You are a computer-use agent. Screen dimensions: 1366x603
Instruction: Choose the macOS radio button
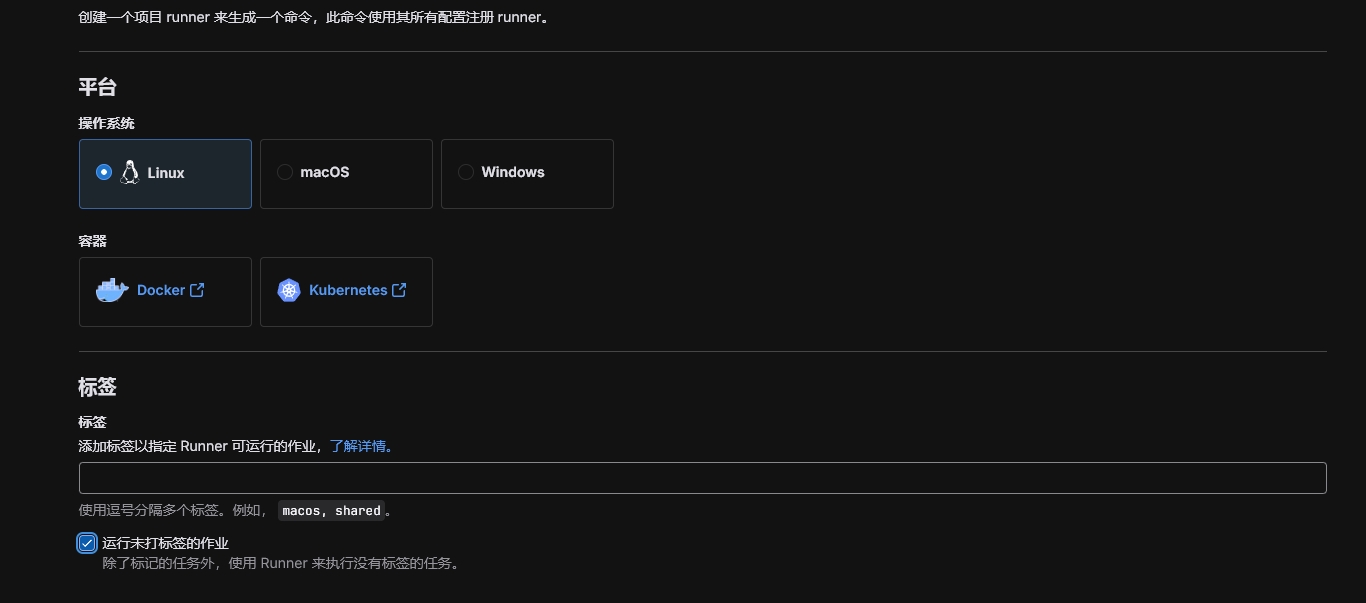285,172
